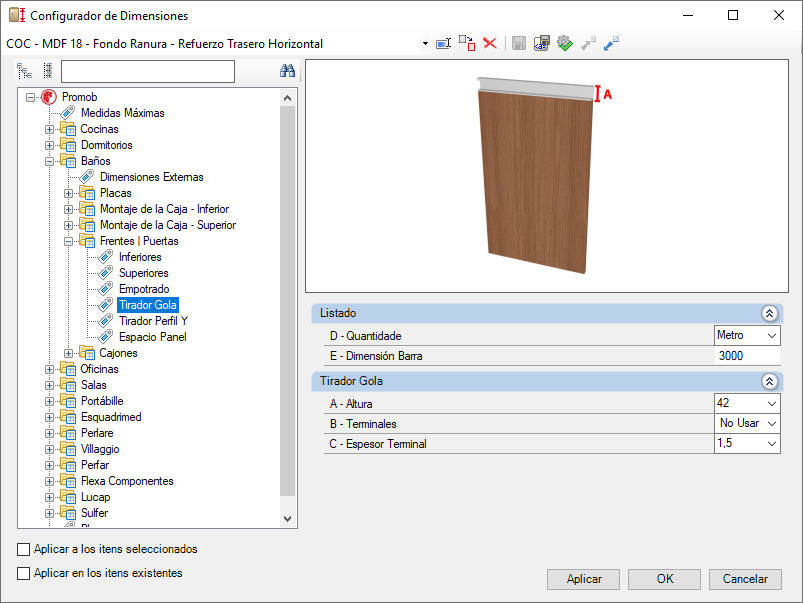Viewport: 803px width, 603px height.
Task: Expand the Portábille node
Action: pyautogui.click(x=50, y=401)
